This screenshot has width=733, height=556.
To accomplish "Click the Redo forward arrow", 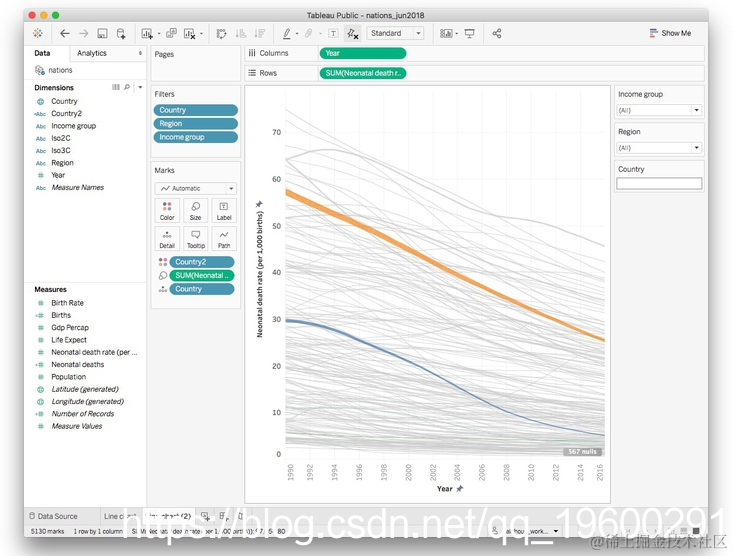I will pyautogui.click(x=84, y=33).
